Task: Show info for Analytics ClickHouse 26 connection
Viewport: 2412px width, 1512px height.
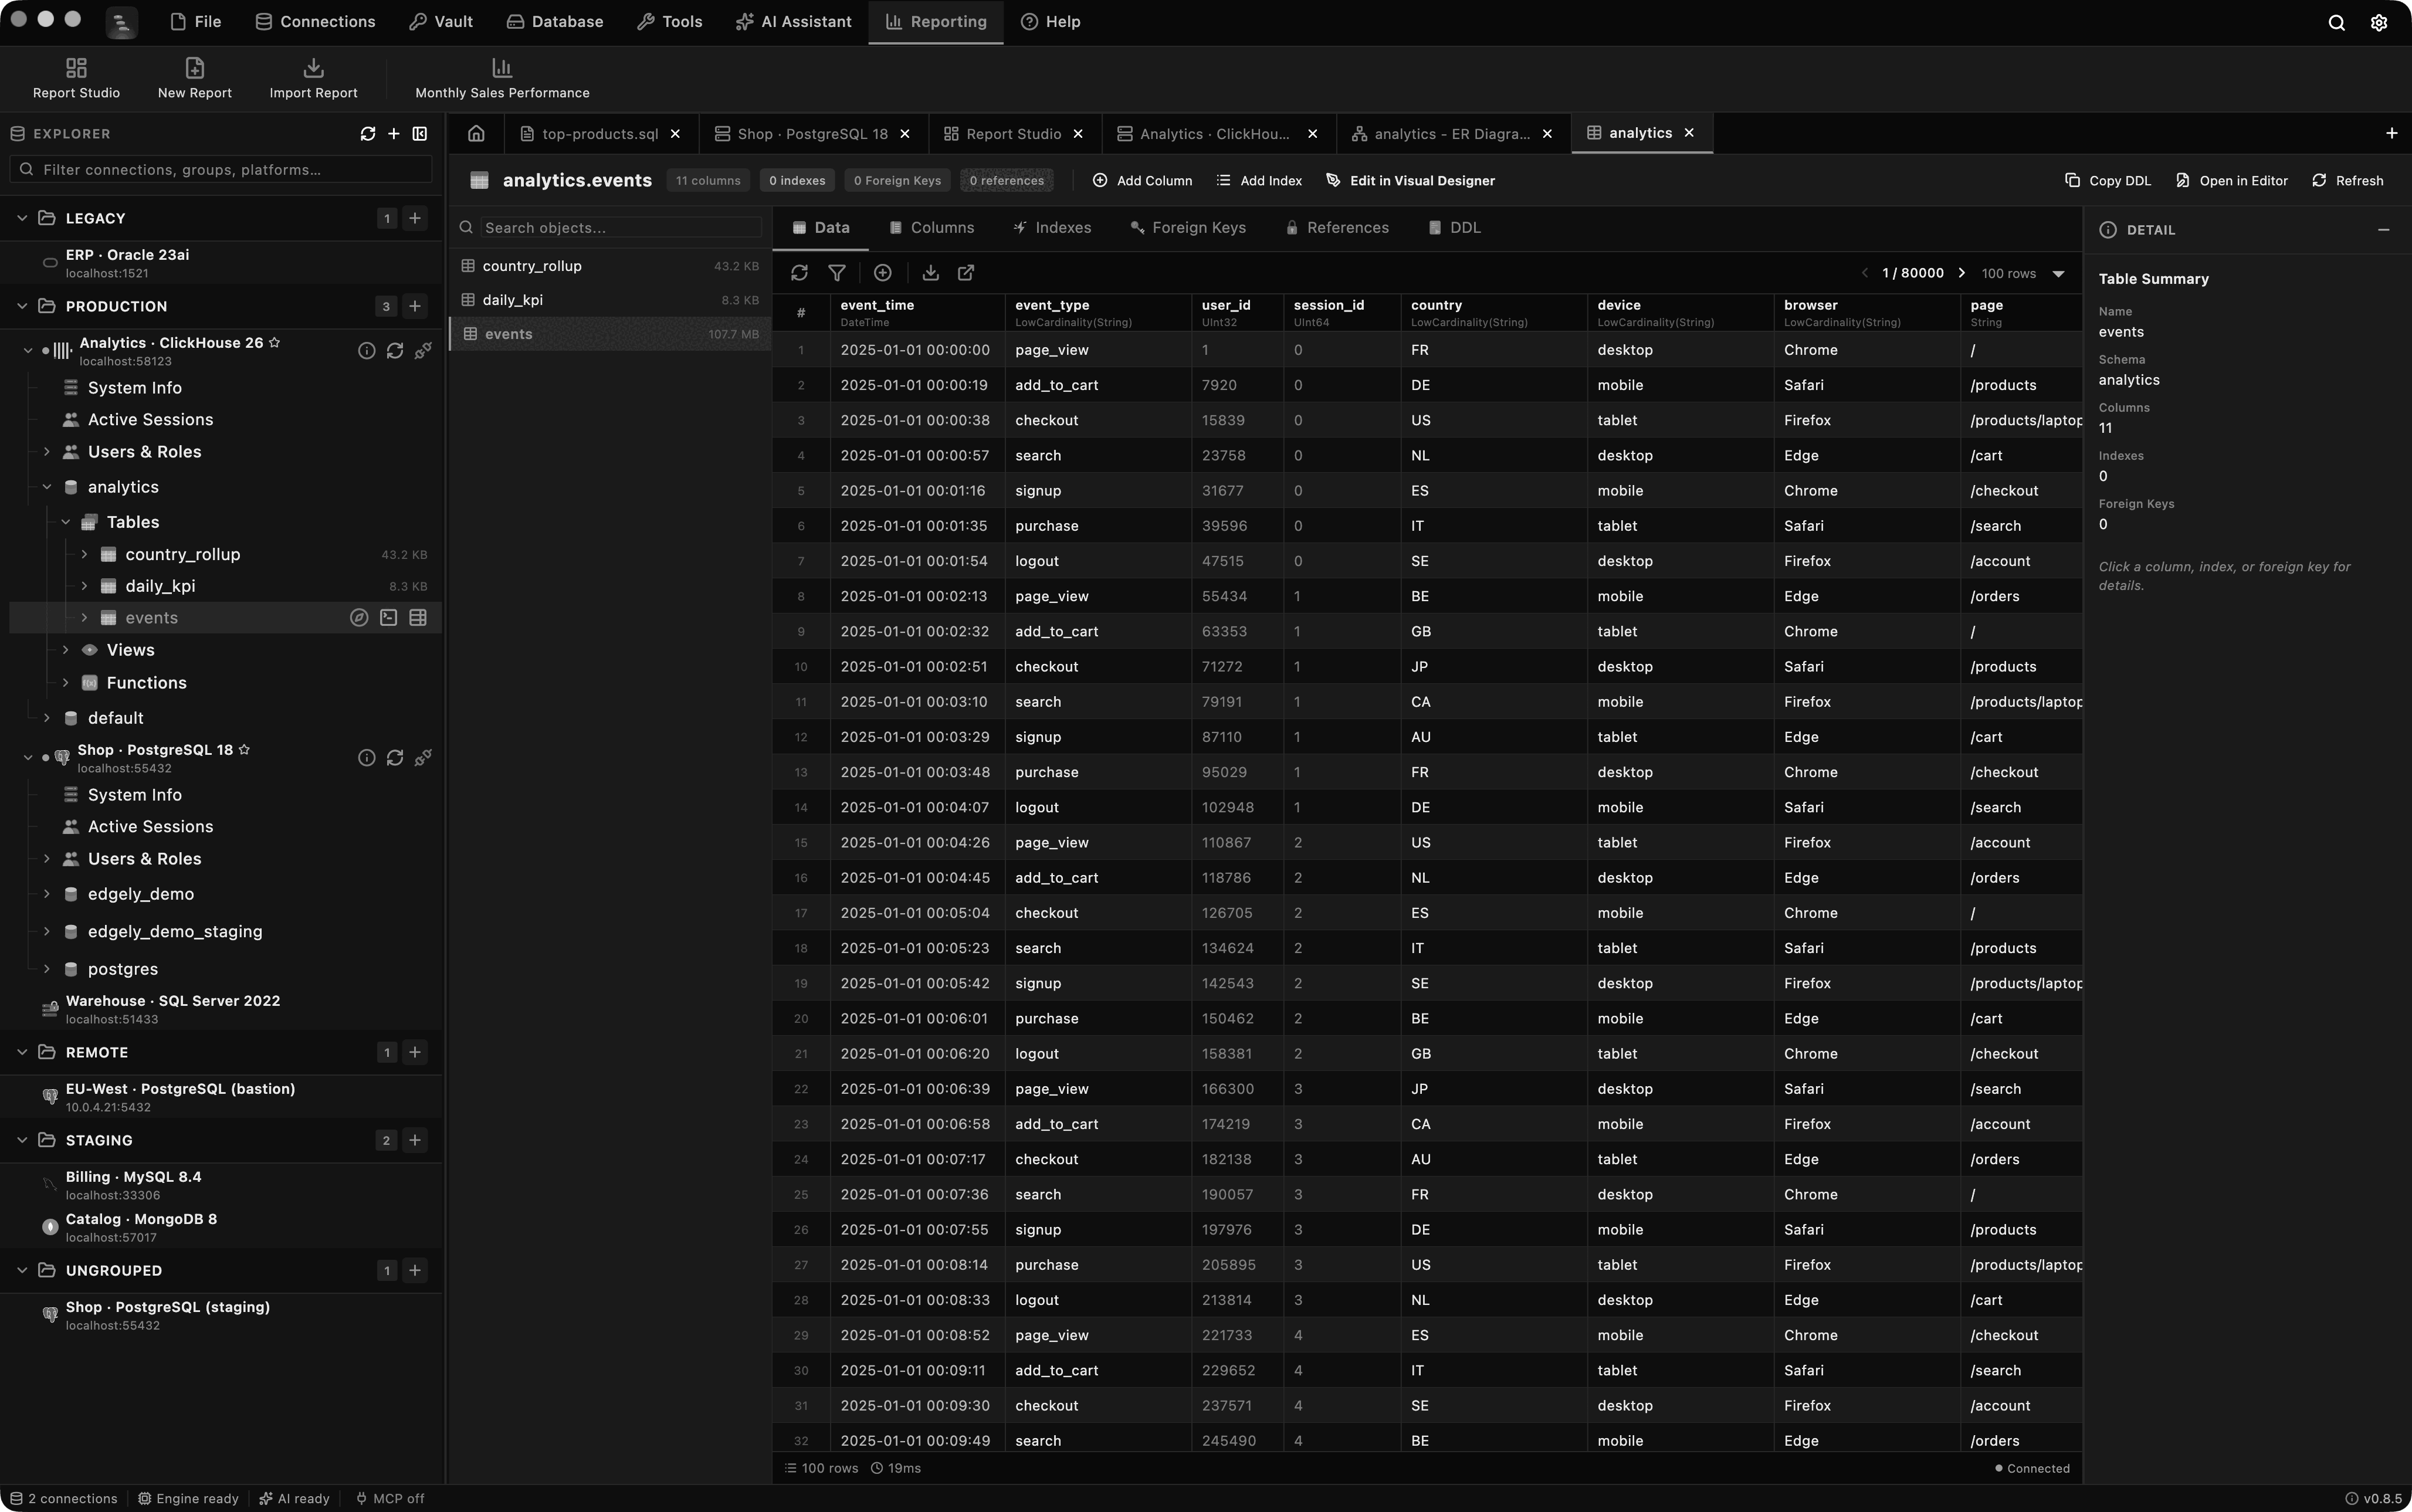Action: click(367, 351)
